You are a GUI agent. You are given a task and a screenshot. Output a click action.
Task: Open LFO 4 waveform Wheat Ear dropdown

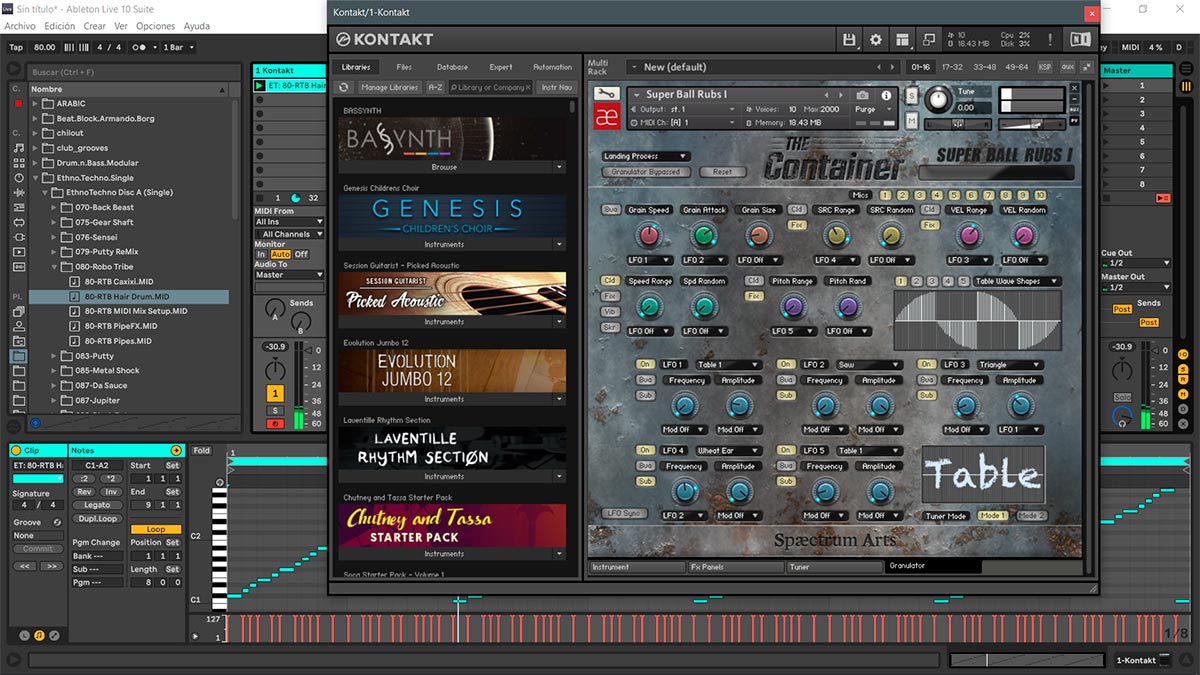(x=729, y=451)
